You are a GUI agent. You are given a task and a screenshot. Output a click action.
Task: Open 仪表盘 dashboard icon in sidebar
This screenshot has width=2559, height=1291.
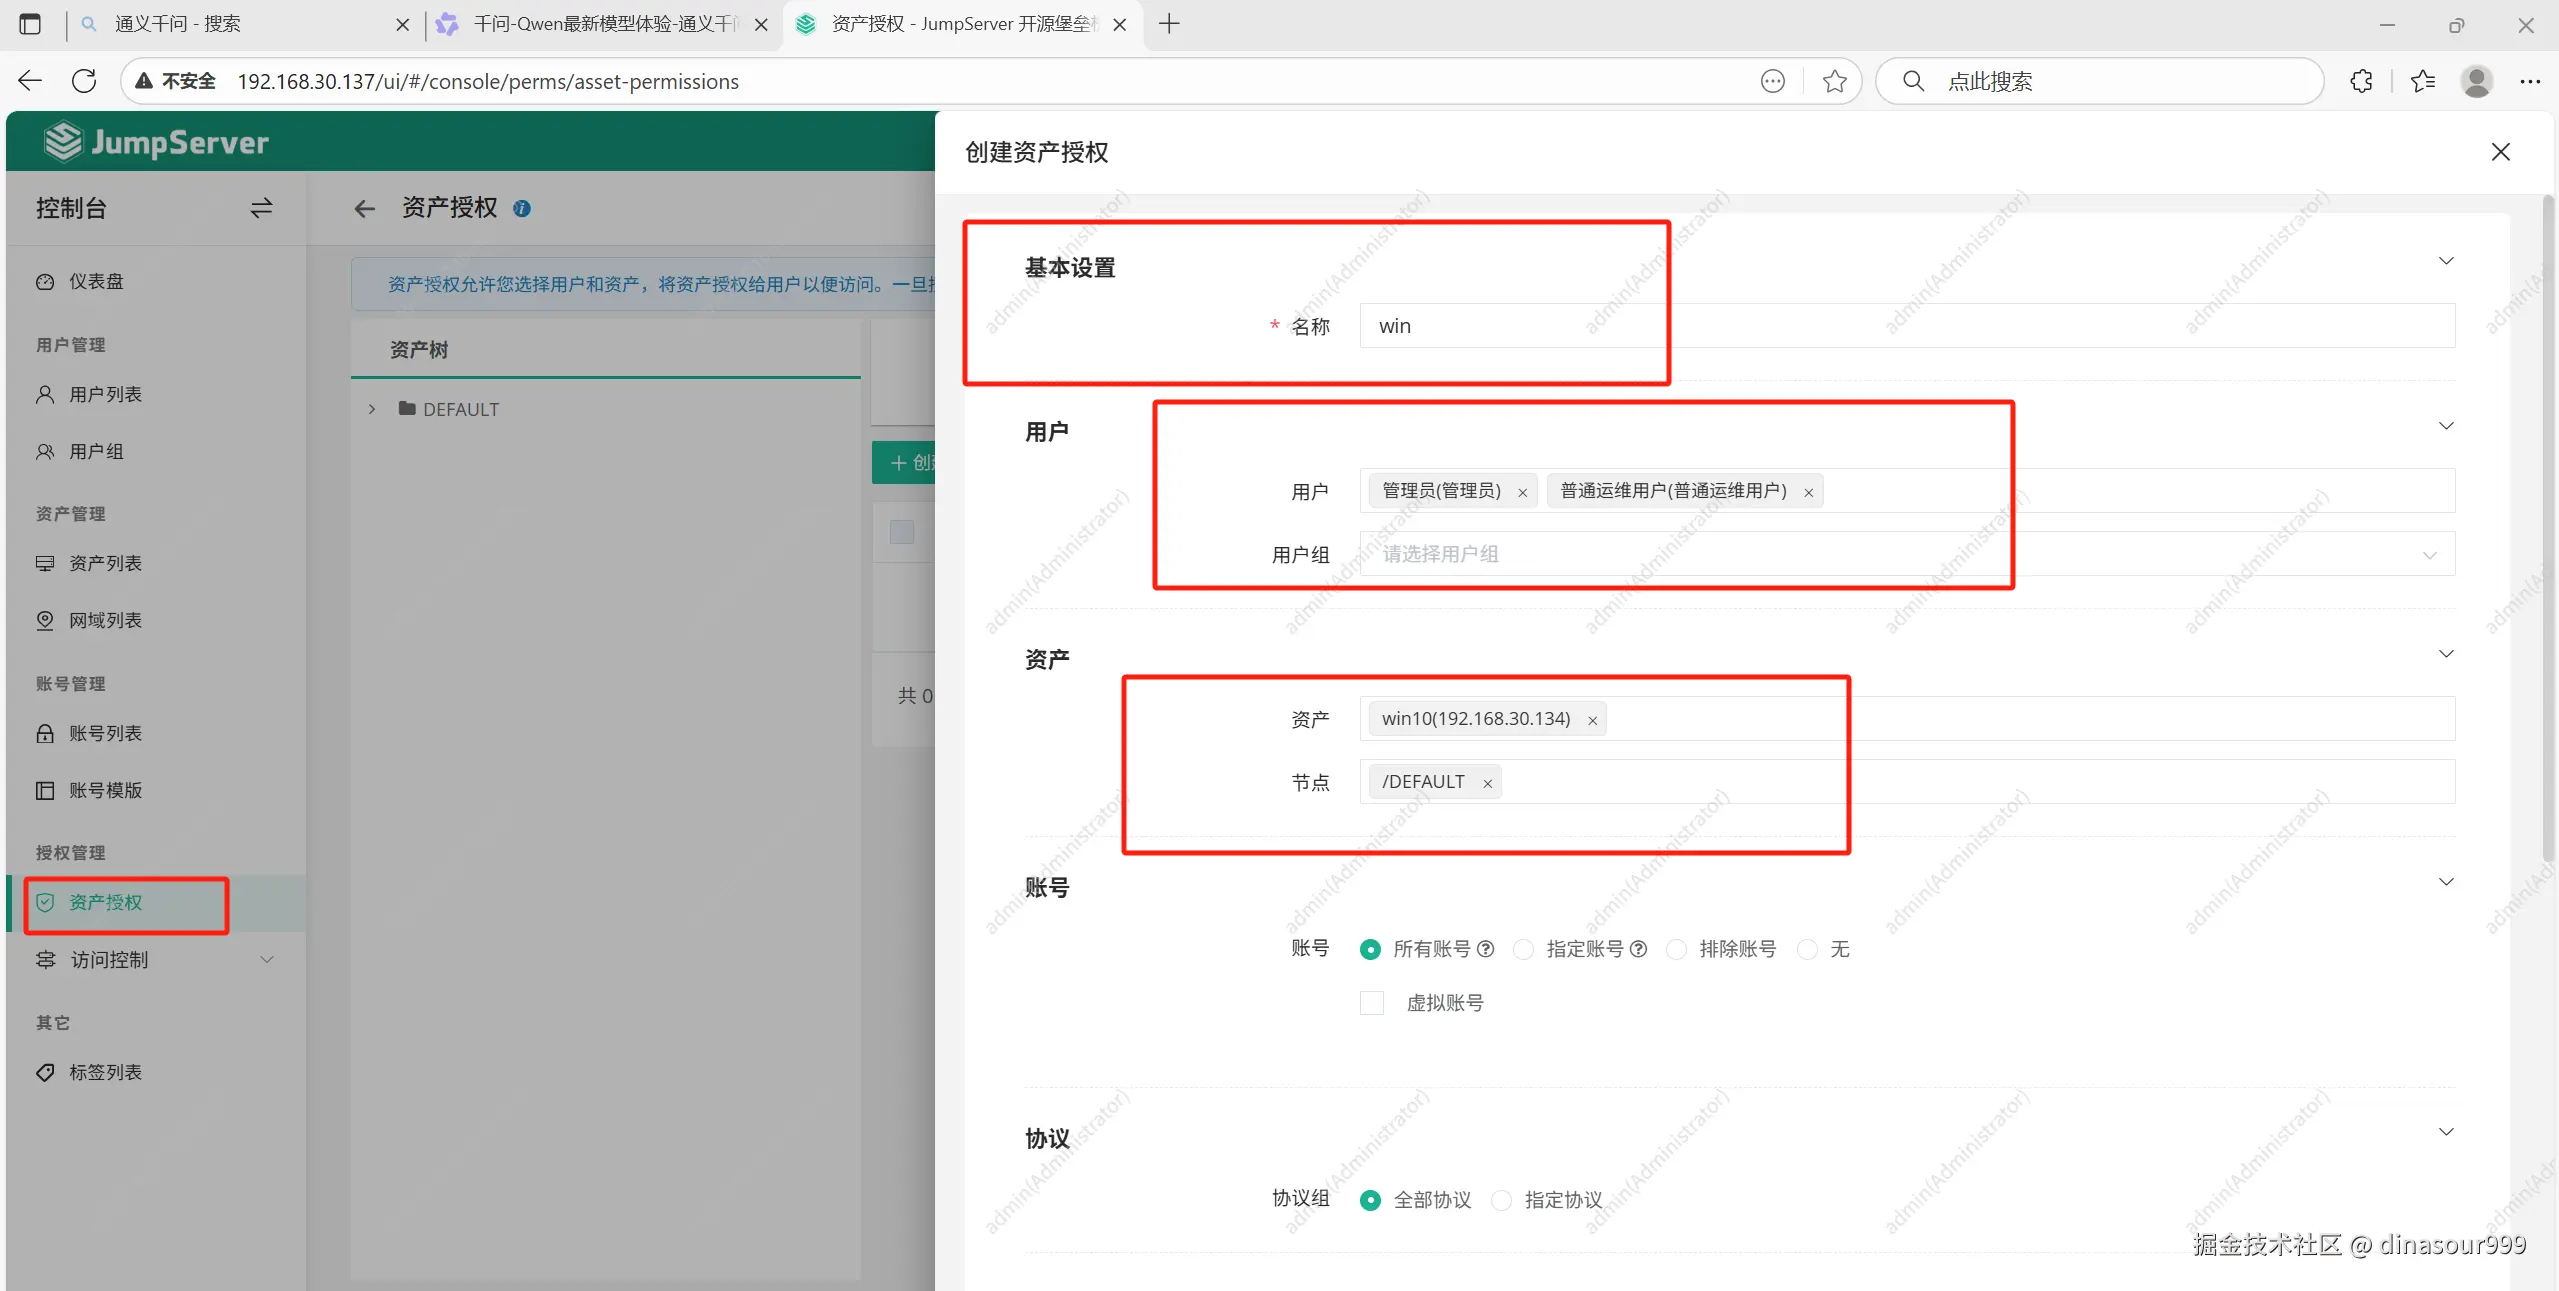[x=45, y=282]
